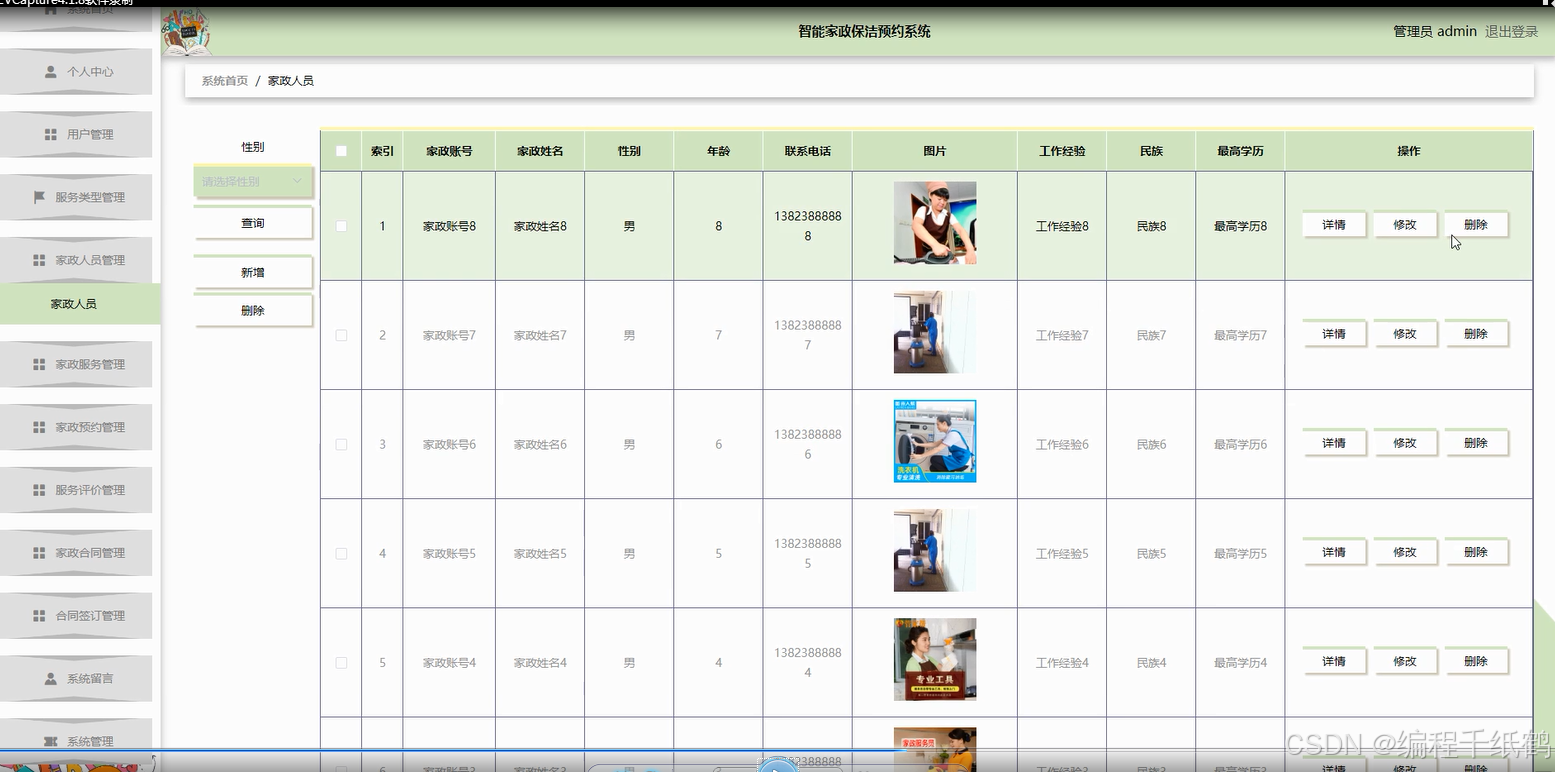Collapse the 家政人员管理 menu
Image resolution: width=1555 pixels, height=772 pixels.
click(76, 260)
